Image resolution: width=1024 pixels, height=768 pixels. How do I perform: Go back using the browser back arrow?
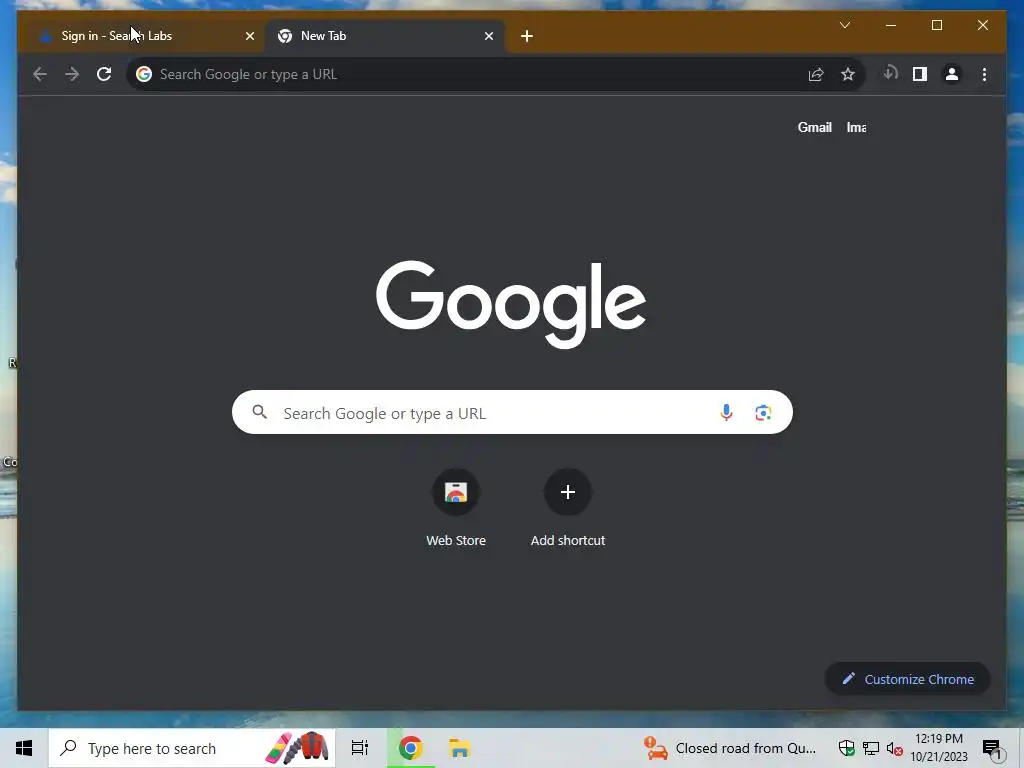(x=40, y=74)
